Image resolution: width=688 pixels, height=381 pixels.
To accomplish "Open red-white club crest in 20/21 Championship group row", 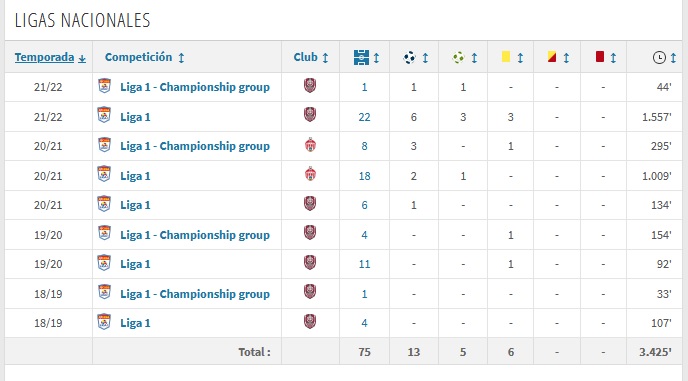I will (310, 145).
